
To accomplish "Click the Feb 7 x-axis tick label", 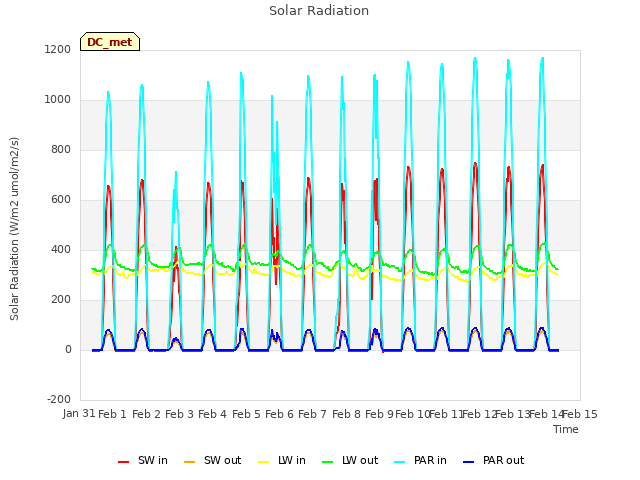I will coord(312,414).
